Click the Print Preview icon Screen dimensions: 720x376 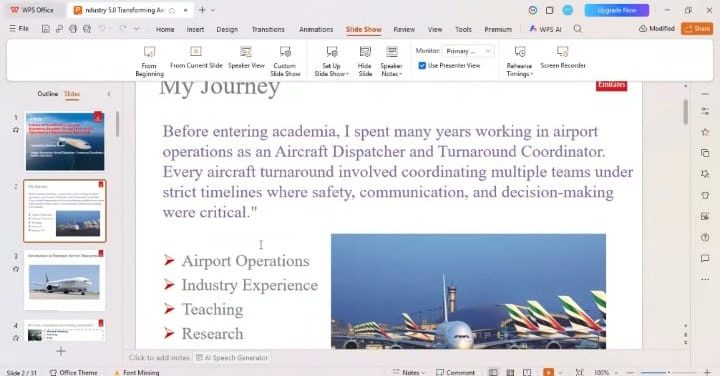pos(87,28)
